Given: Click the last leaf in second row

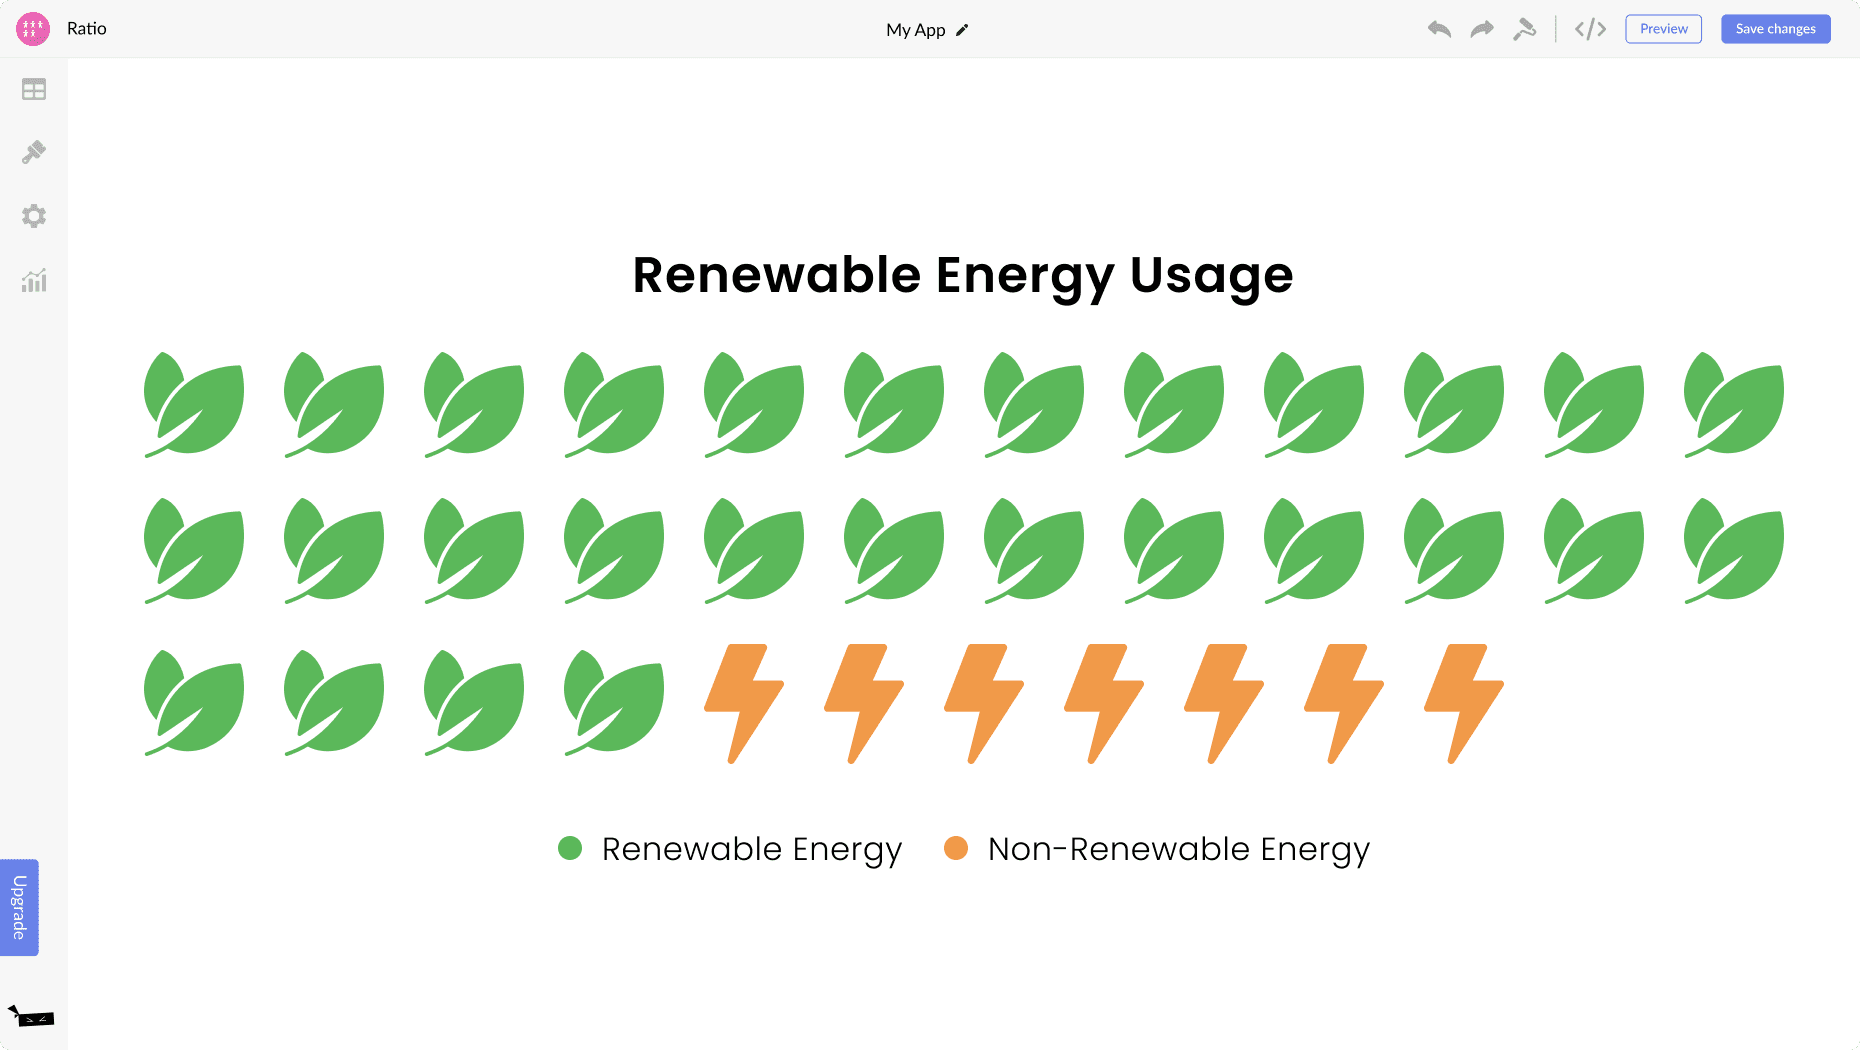Looking at the screenshot, I should (1734, 551).
